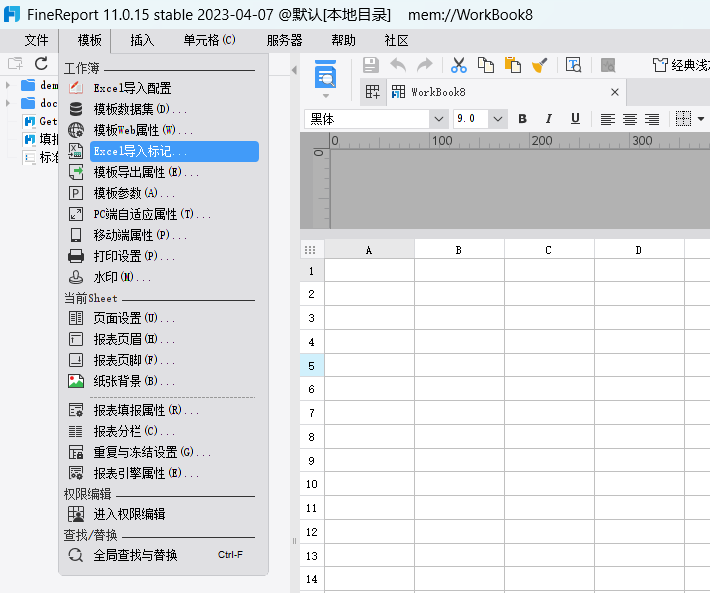Select row header 5

coord(312,366)
